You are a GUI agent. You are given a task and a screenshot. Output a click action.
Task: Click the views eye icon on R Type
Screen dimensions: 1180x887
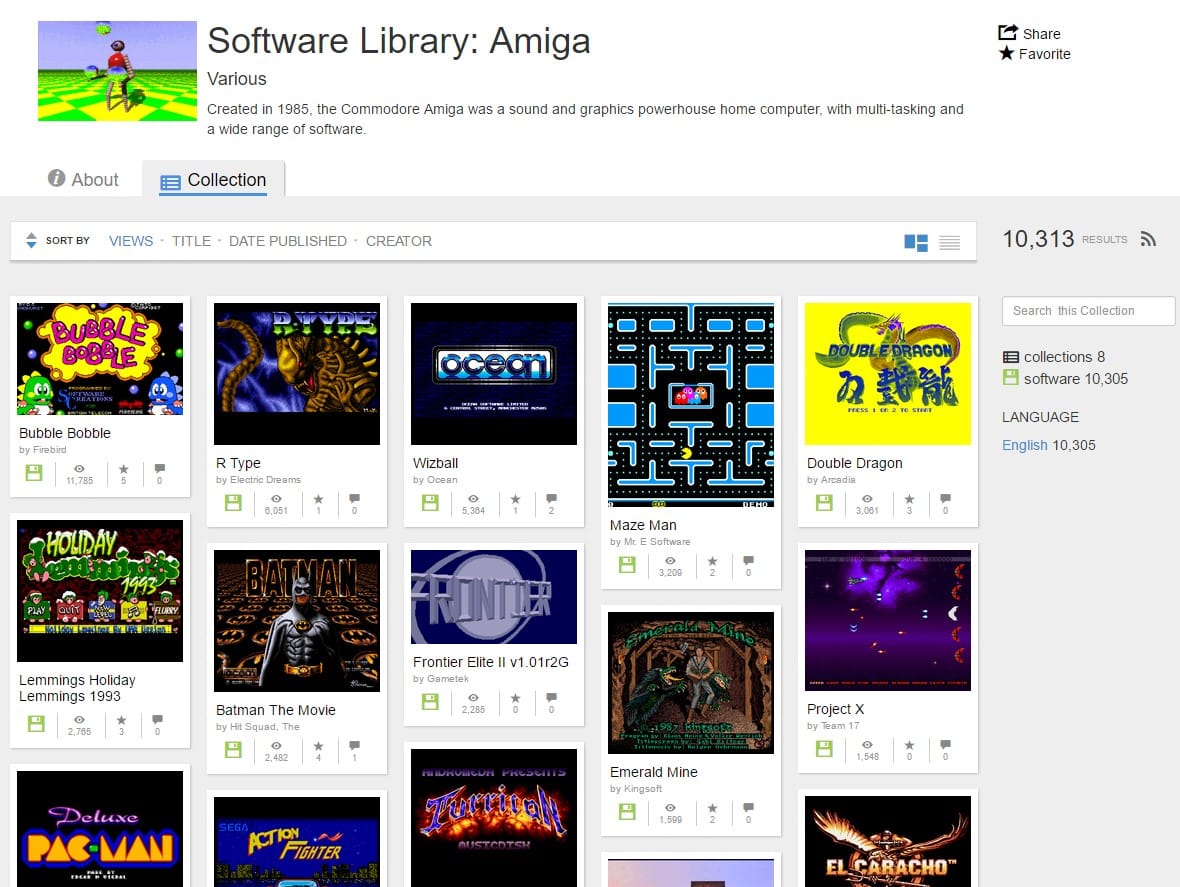pyautogui.click(x=276, y=499)
